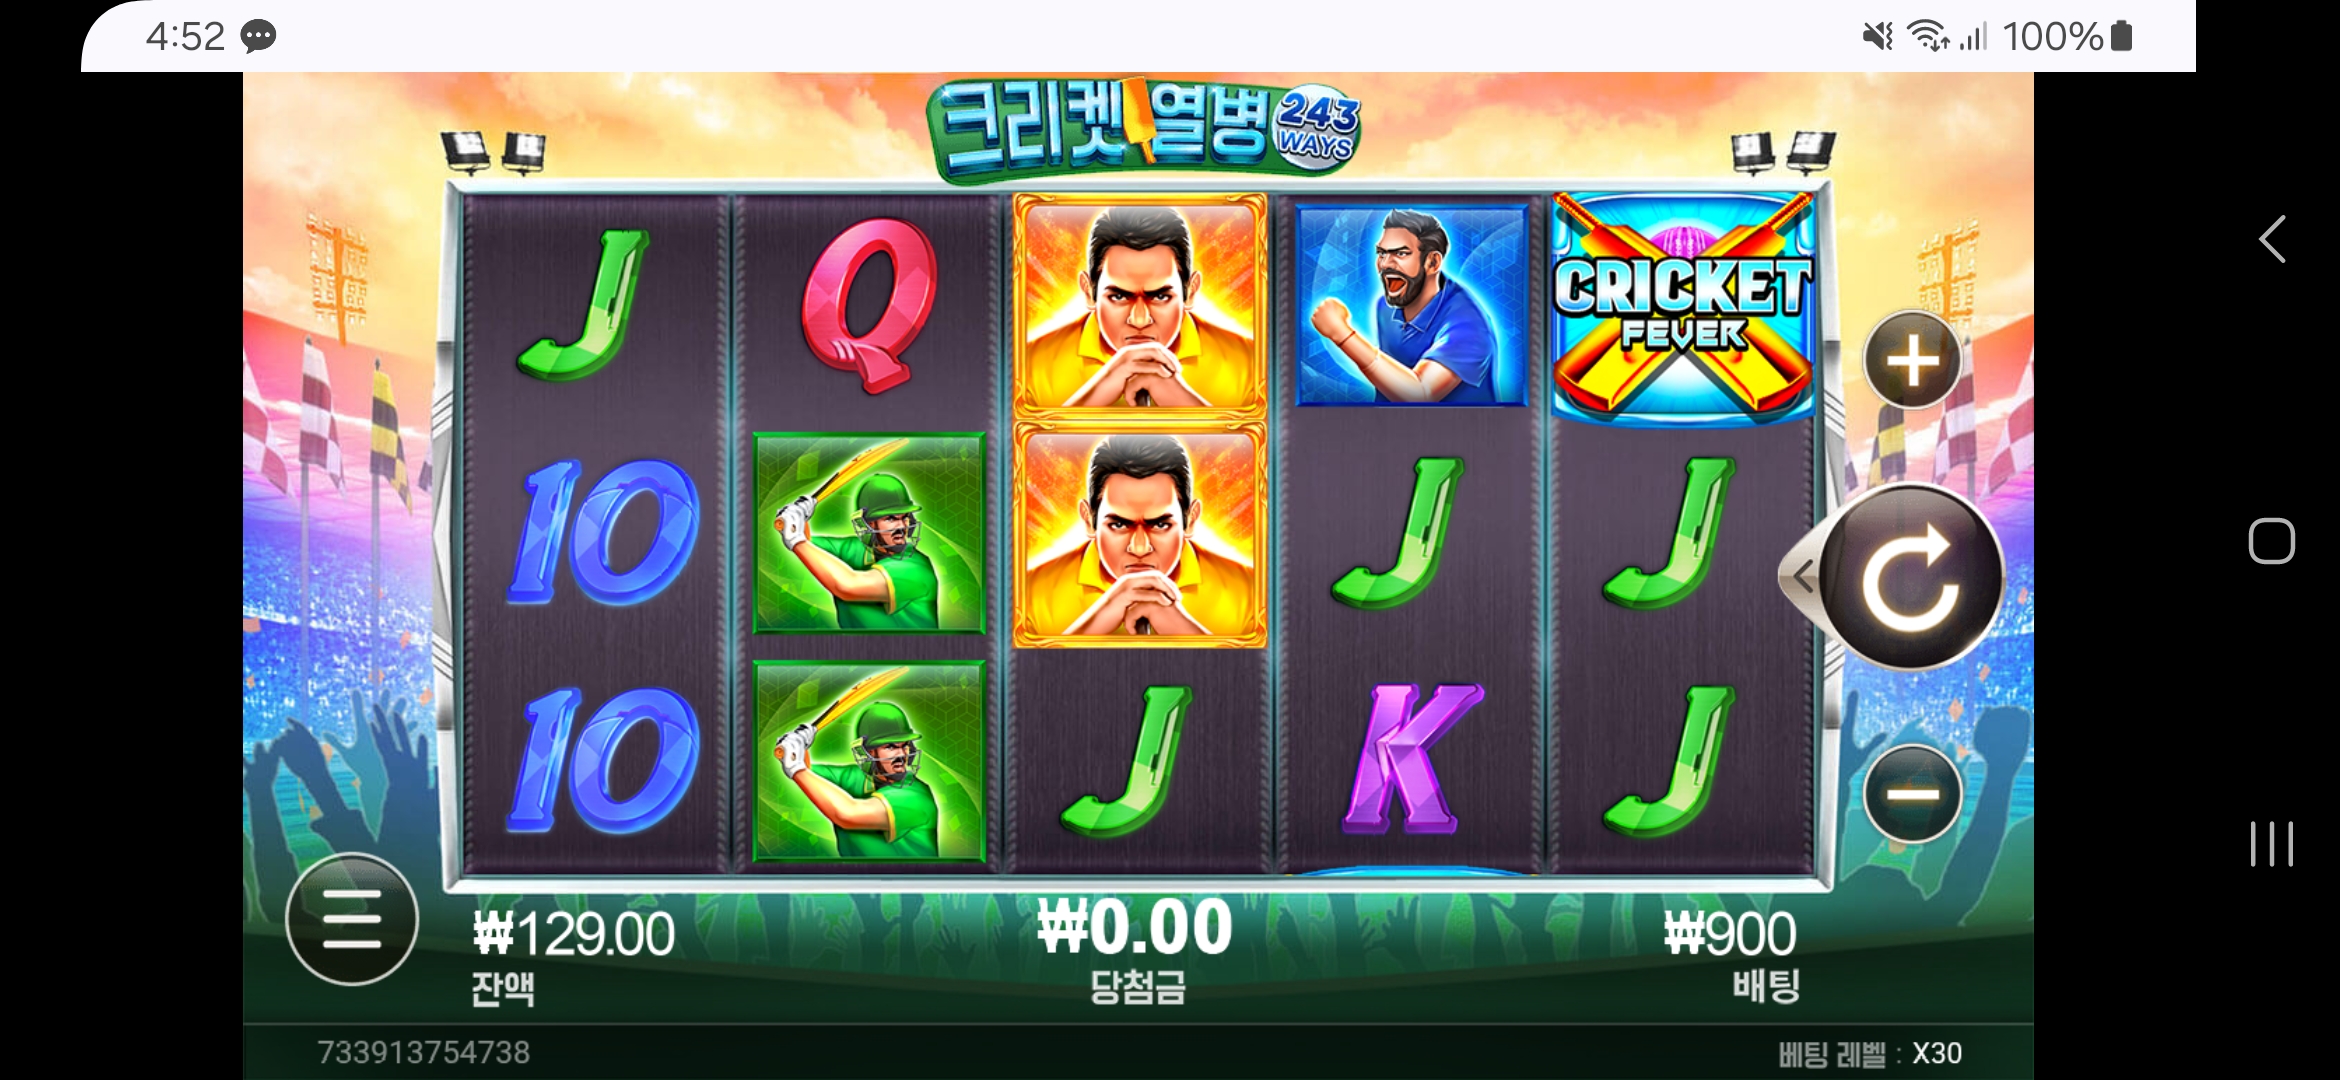2340x1080 pixels.
Task: Tap the Android back navigation arrow
Action: point(2272,240)
